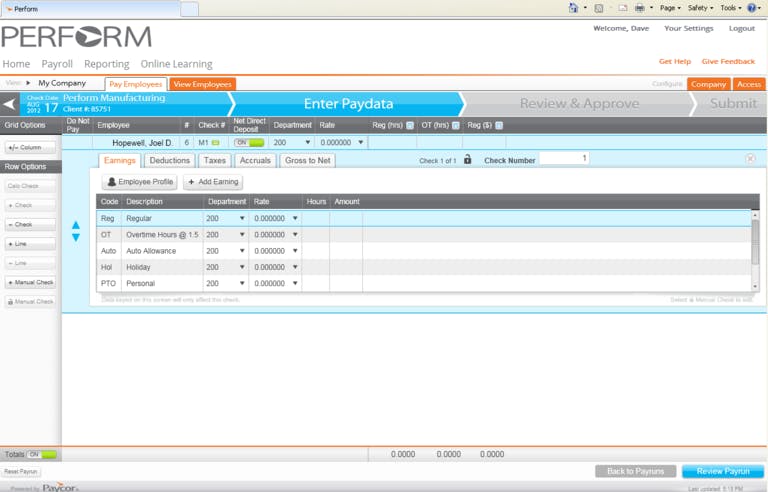Switch to the Gross to Net tab
The image size is (768, 492).
click(x=308, y=160)
